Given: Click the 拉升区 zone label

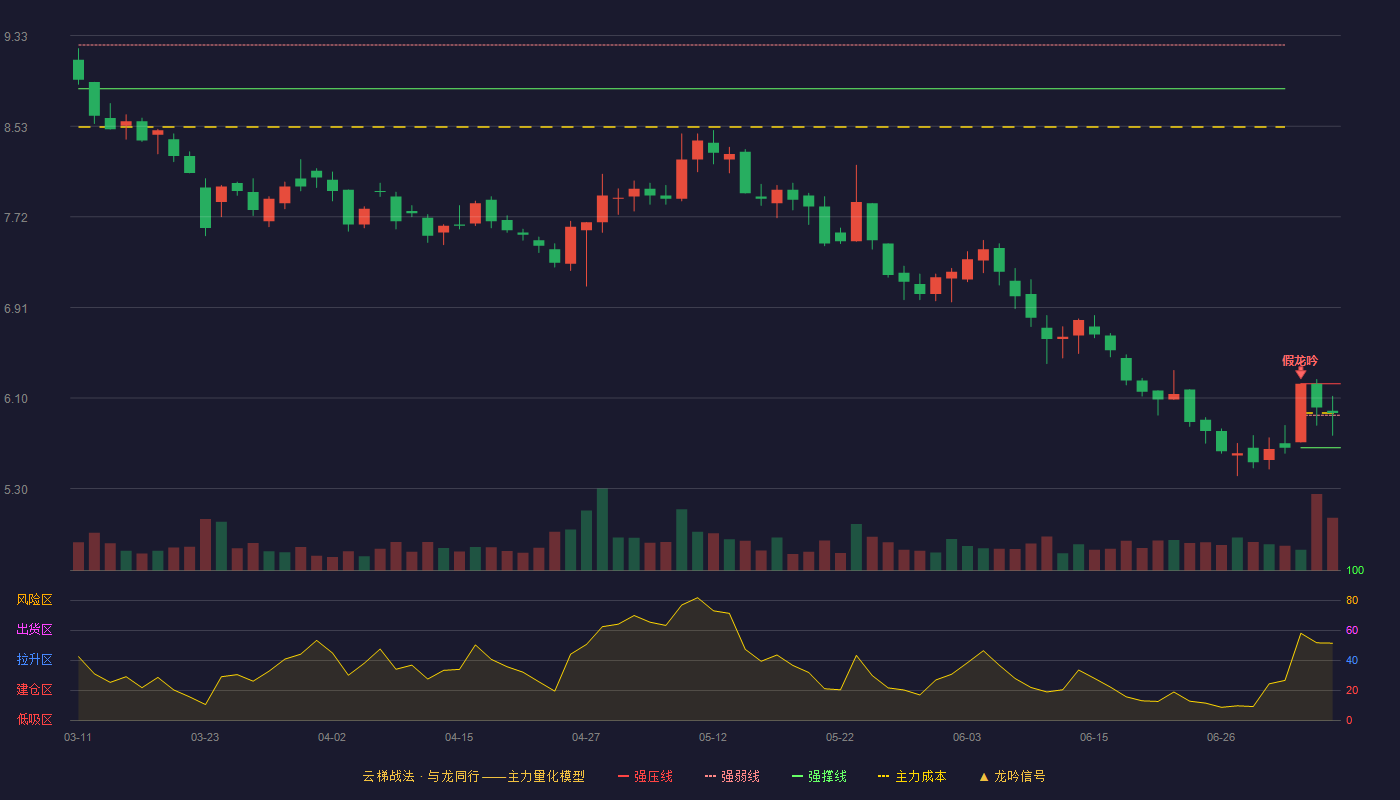Looking at the screenshot, I should [x=34, y=660].
